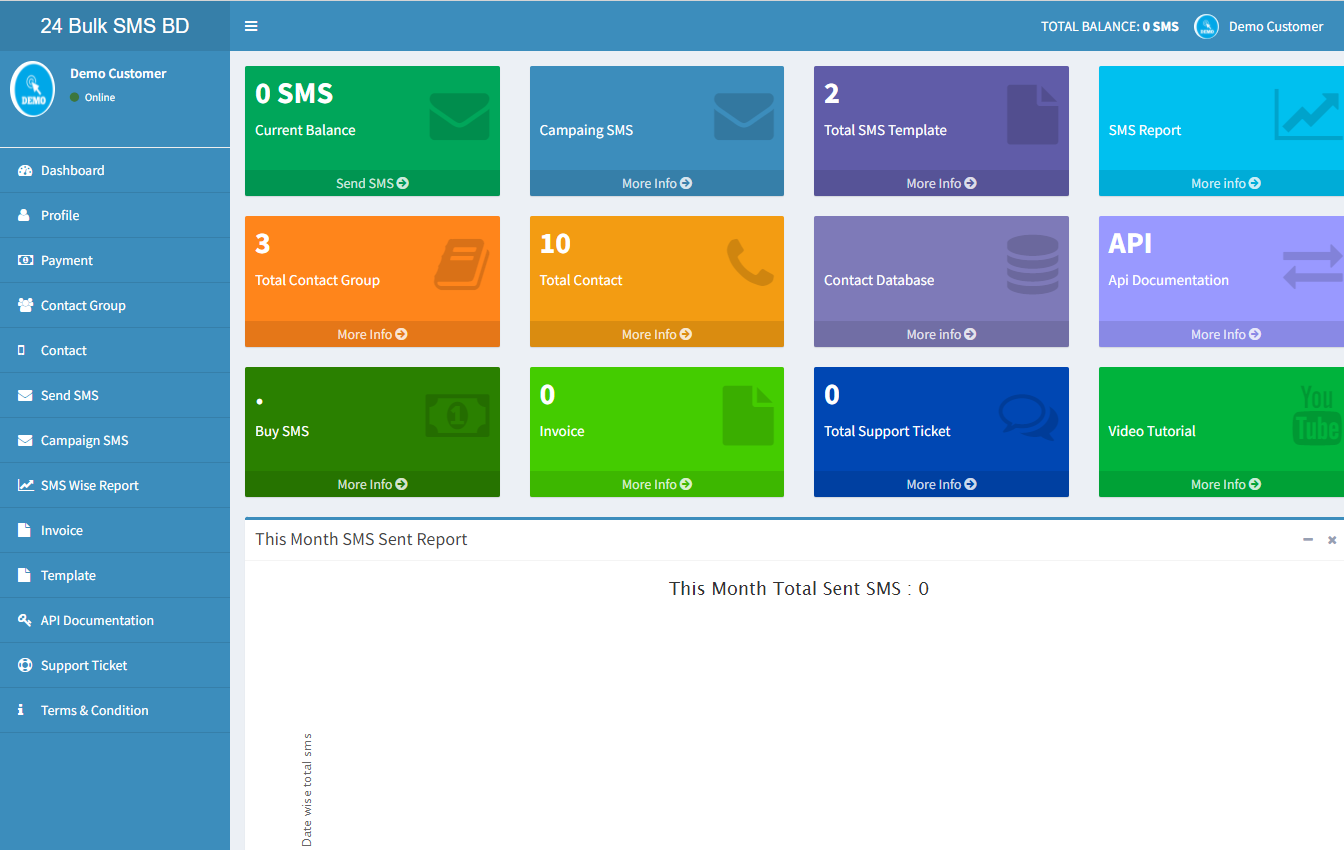Open Contact Group in the sidebar
Screen dimensions: 1344x850
[x=83, y=306]
